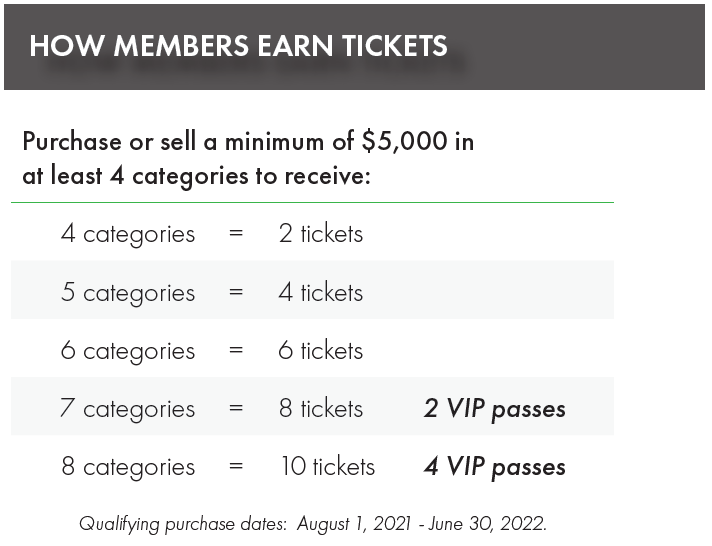Select the '4 tickets' value

(321, 292)
